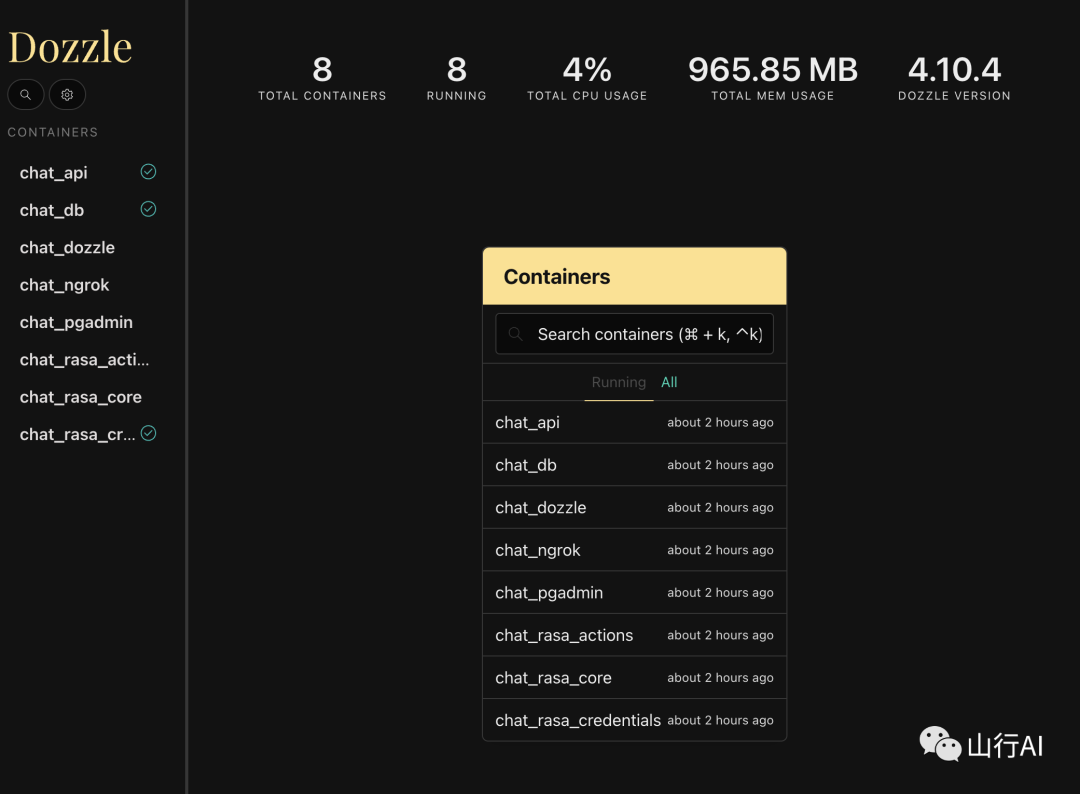Open the sidebar search button
Image resolution: width=1080 pixels, height=794 pixels.
point(25,94)
